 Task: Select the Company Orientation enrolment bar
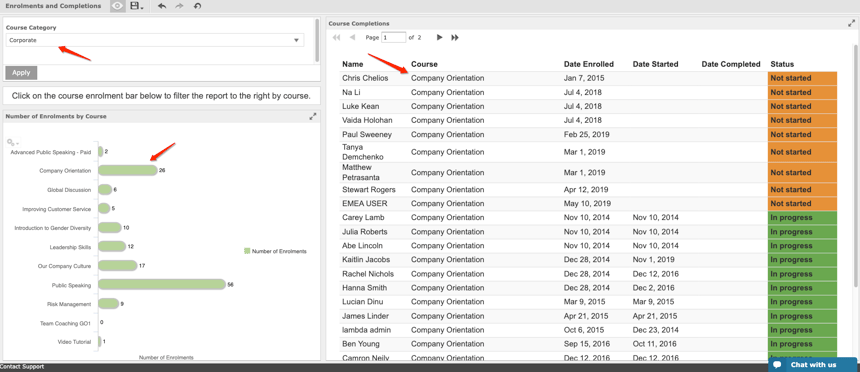point(127,170)
